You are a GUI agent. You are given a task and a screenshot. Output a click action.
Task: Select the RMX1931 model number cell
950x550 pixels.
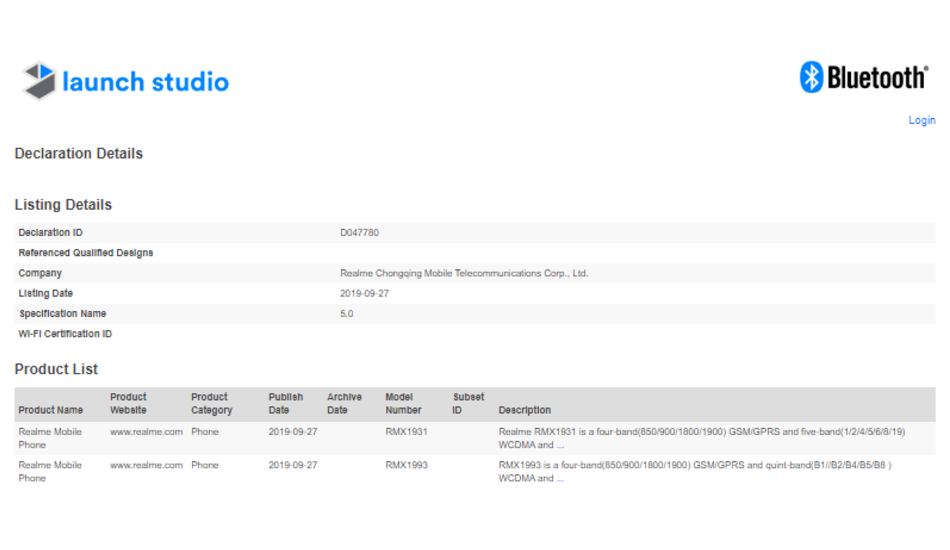click(406, 432)
